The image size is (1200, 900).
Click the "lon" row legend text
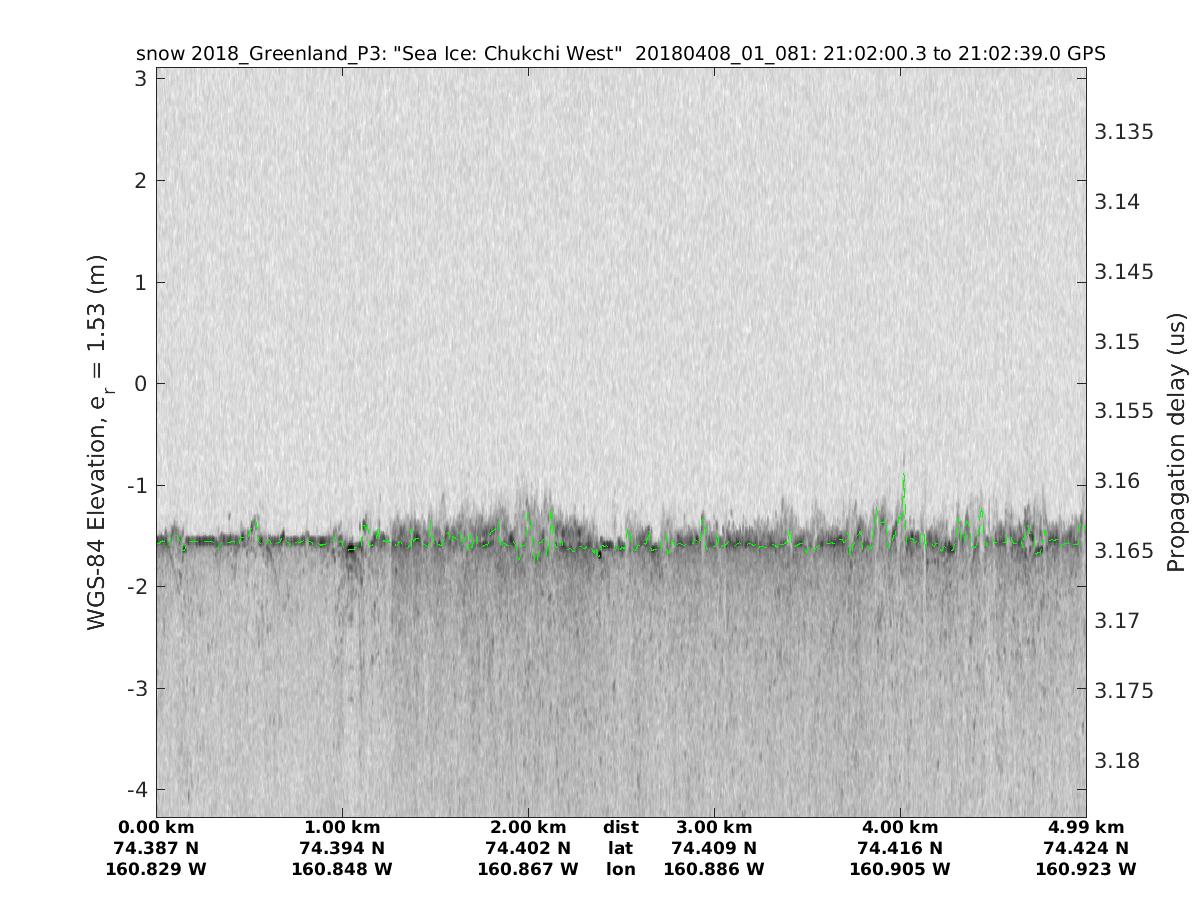620,869
